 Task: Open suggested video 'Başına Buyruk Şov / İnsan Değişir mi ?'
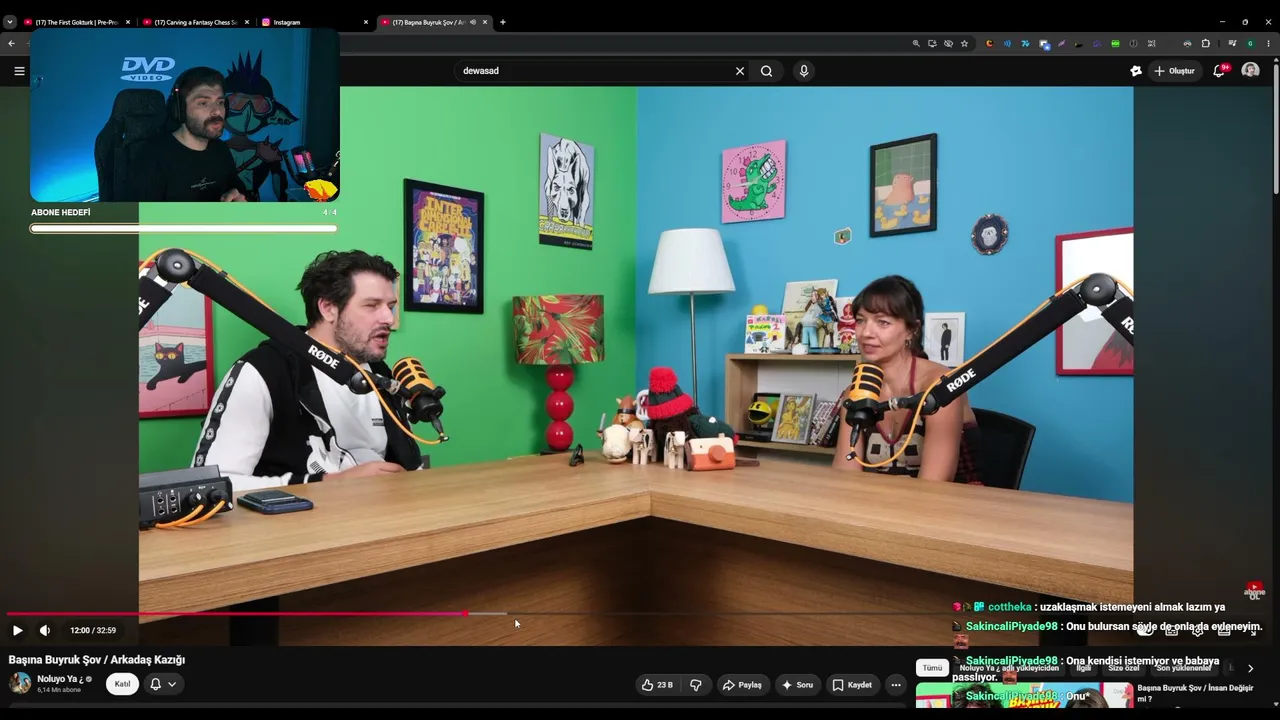pyautogui.click(x=1195, y=693)
